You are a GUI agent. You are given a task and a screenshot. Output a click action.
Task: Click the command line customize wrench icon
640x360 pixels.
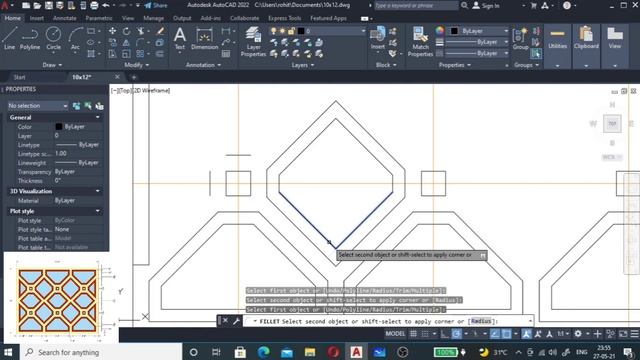236,321
